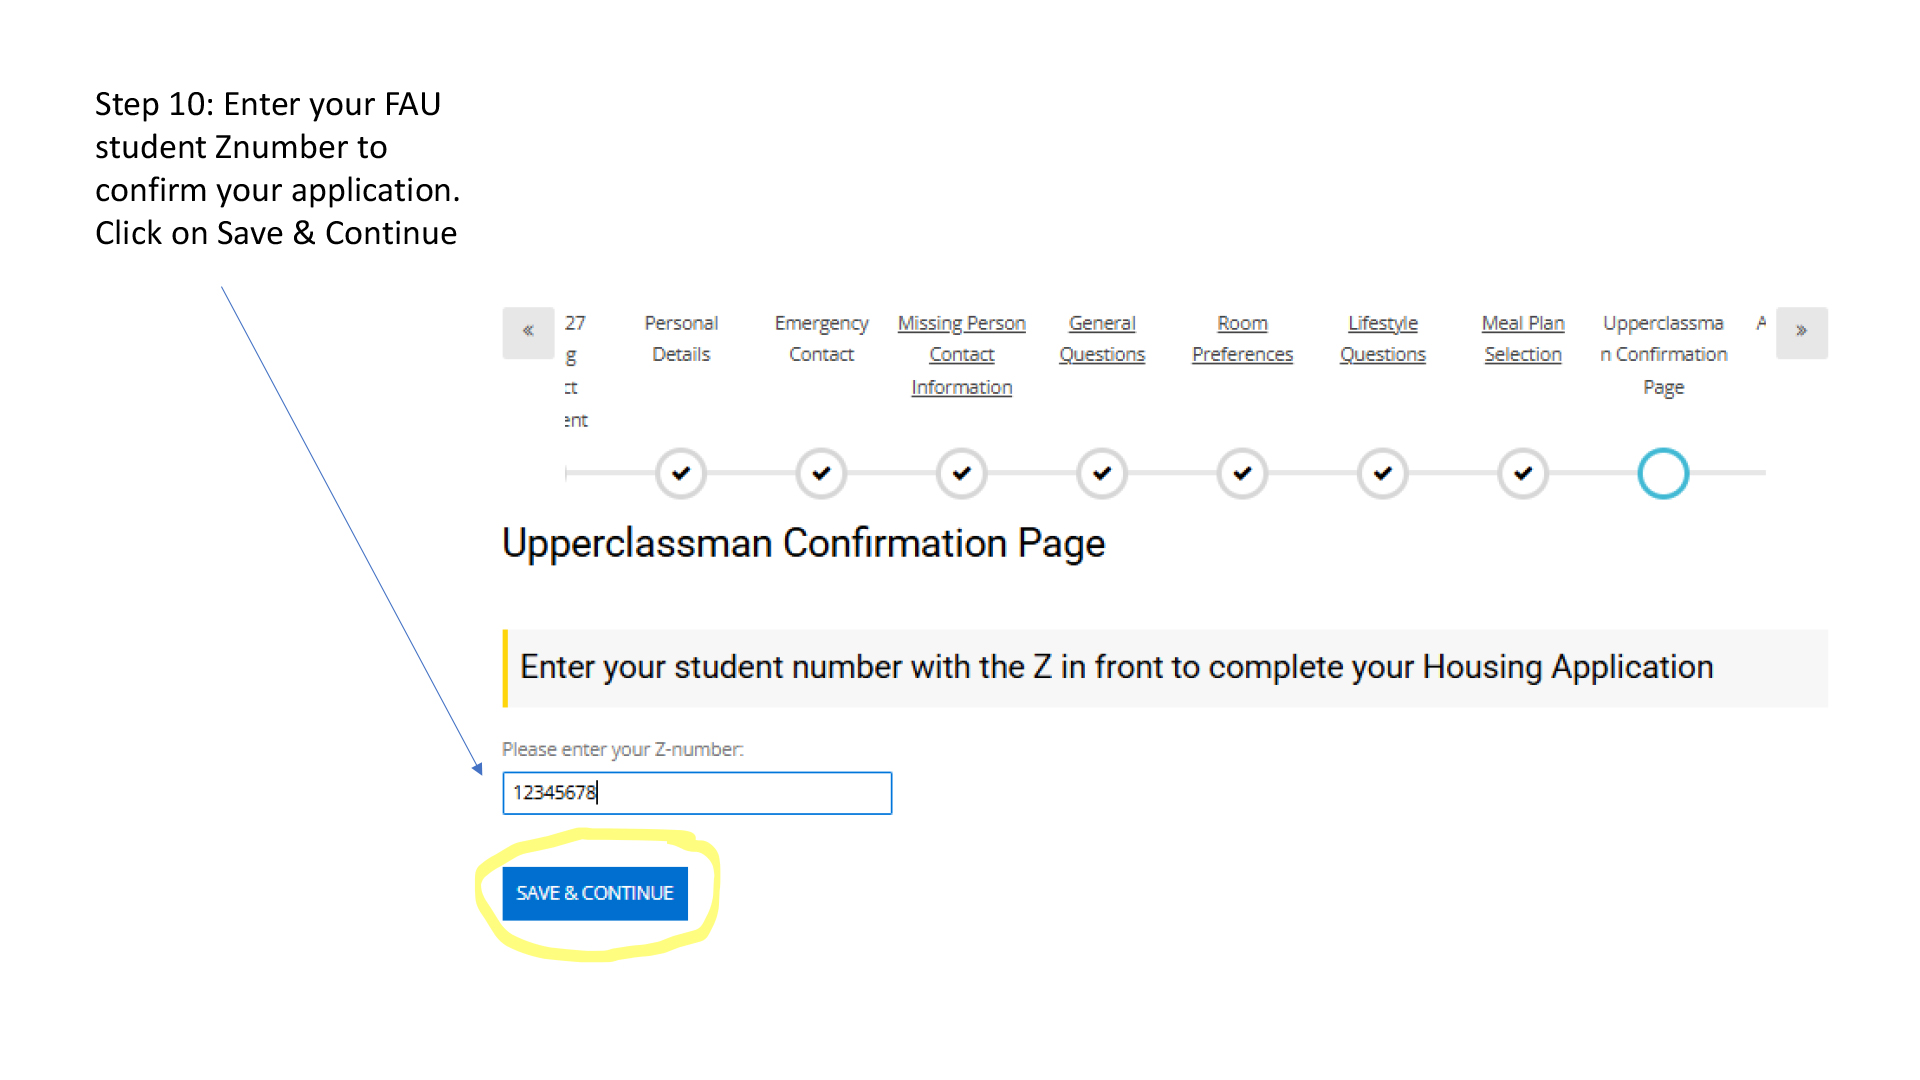Screen dimensions: 1920x1080
Task: Open the General Questions page link
Action: 1101,338
